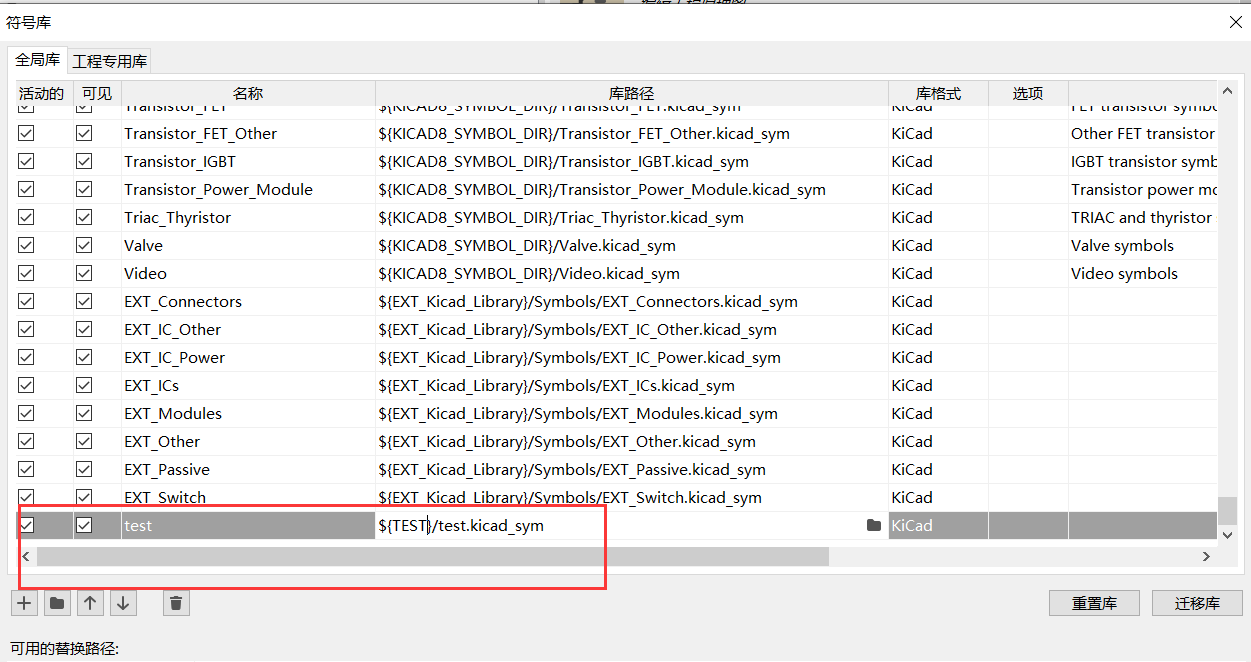Click the add existing library folder icon
This screenshot has height=662, width=1251.
[57, 603]
